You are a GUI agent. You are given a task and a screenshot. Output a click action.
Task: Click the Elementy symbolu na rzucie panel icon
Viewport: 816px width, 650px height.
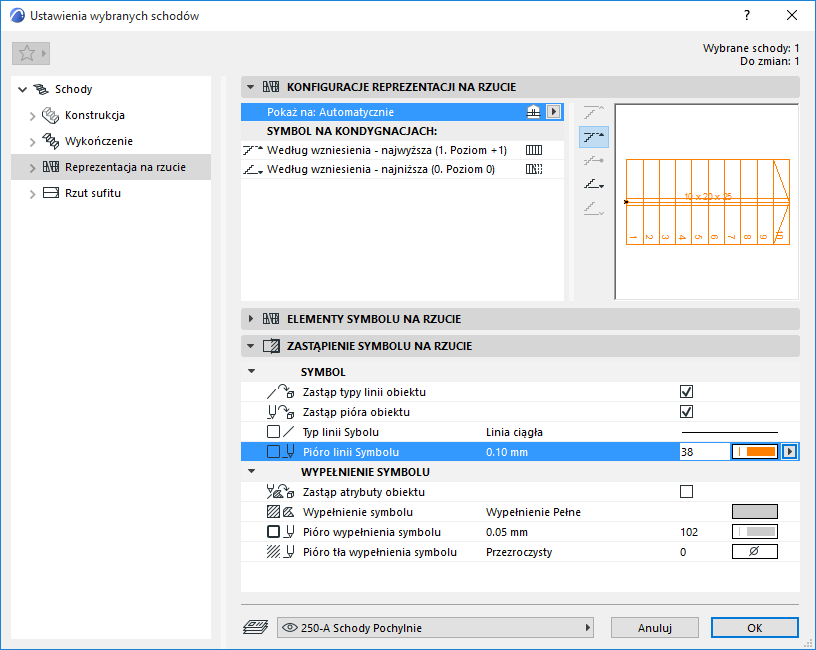click(271, 319)
